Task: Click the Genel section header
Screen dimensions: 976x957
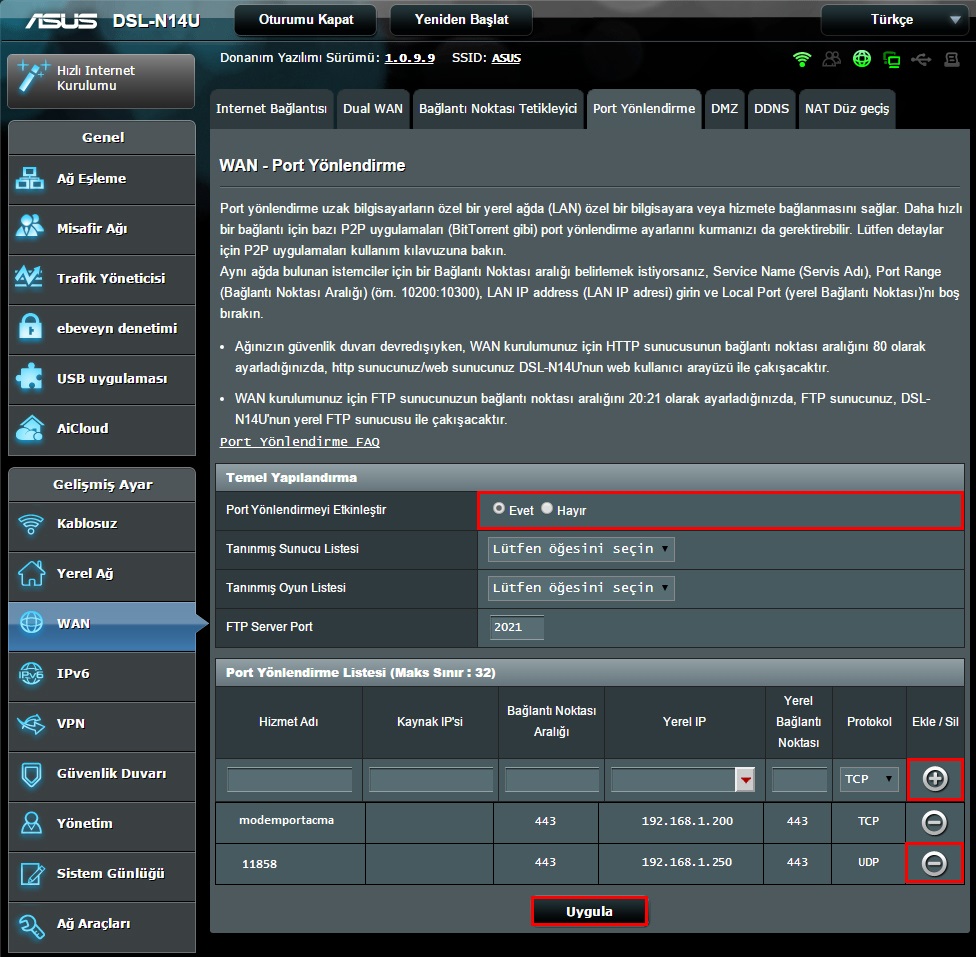Action: click(102, 138)
